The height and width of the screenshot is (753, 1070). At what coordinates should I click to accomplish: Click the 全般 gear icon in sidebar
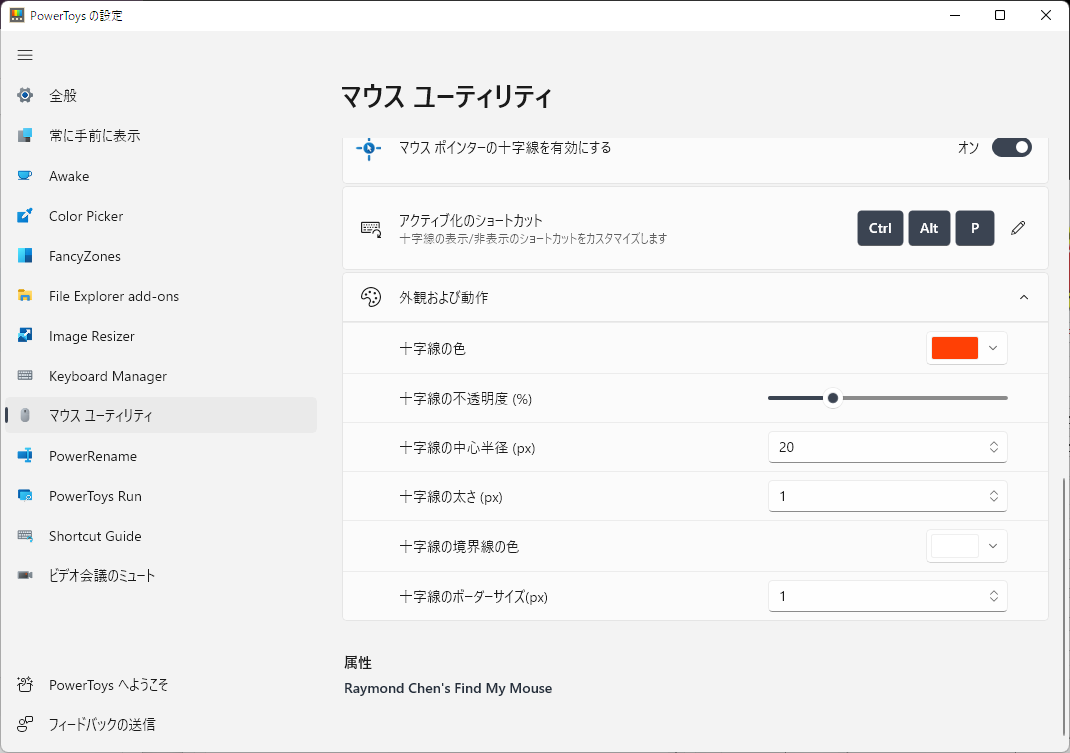pos(26,96)
